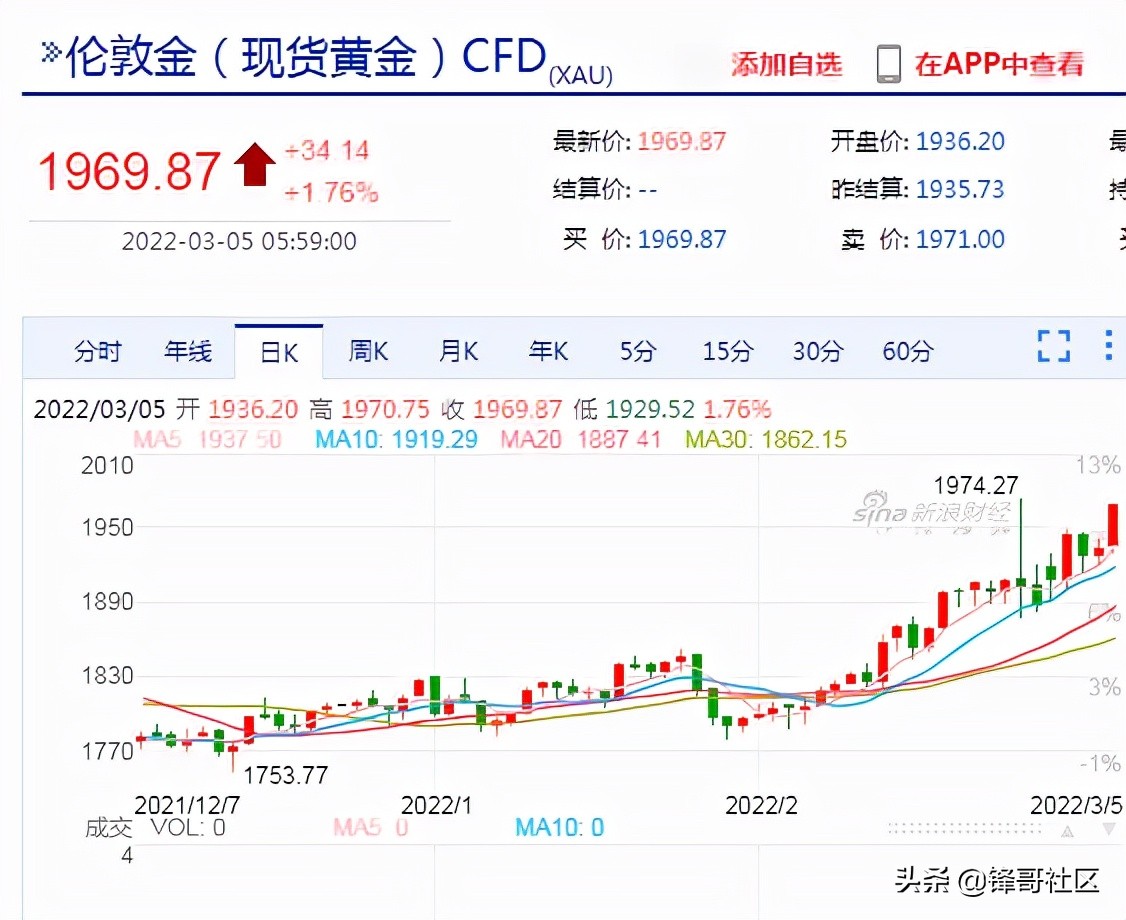Screen dimensions: 1126x920
Task: Switch to the 周K weekly chart tab
Action: coord(367,351)
